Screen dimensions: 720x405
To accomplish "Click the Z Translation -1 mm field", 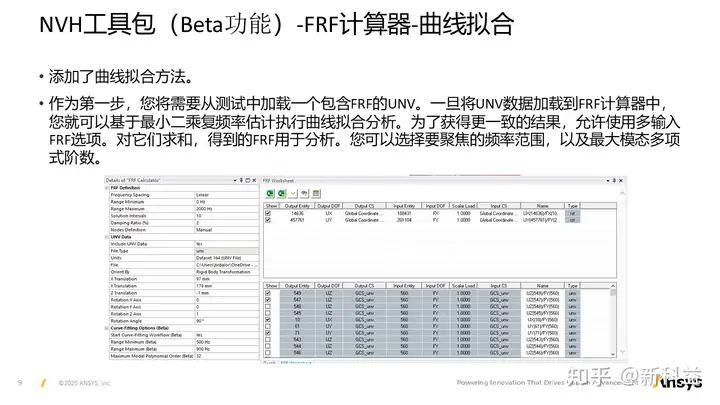I will pyautogui.click(x=227, y=293).
